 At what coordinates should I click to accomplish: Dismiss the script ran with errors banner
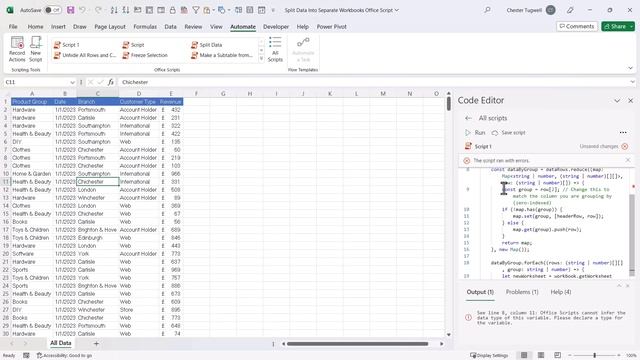coord(628,160)
